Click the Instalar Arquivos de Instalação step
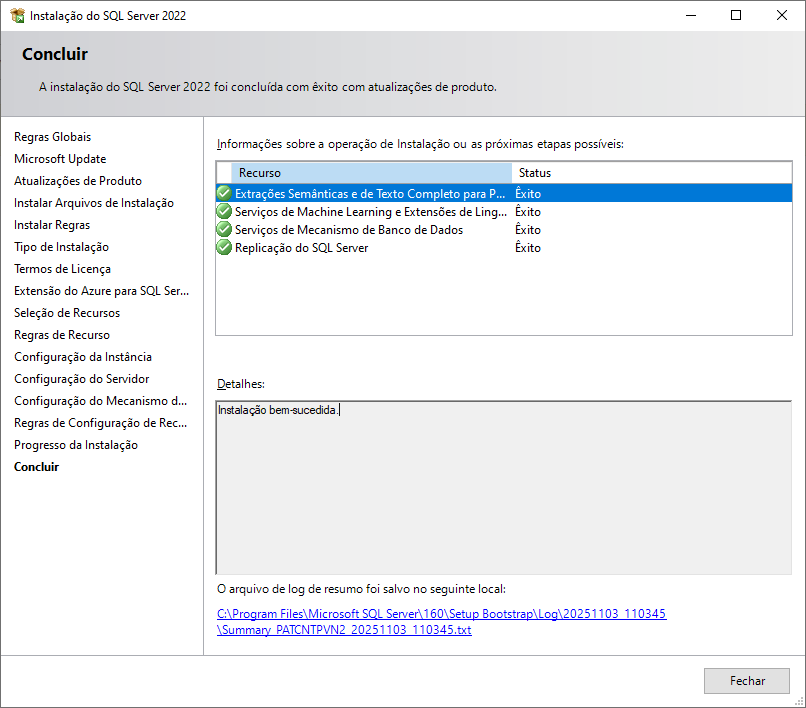 click(94, 203)
